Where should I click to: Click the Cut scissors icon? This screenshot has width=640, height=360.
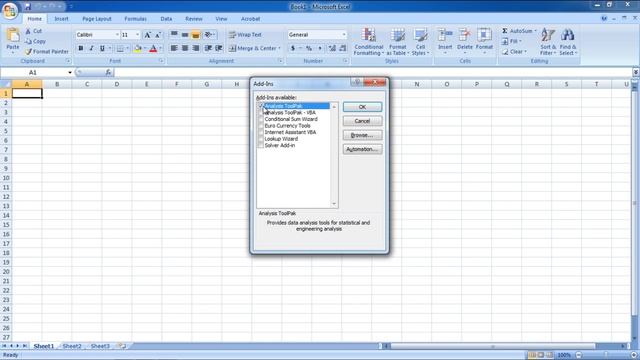(x=28, y=31)
